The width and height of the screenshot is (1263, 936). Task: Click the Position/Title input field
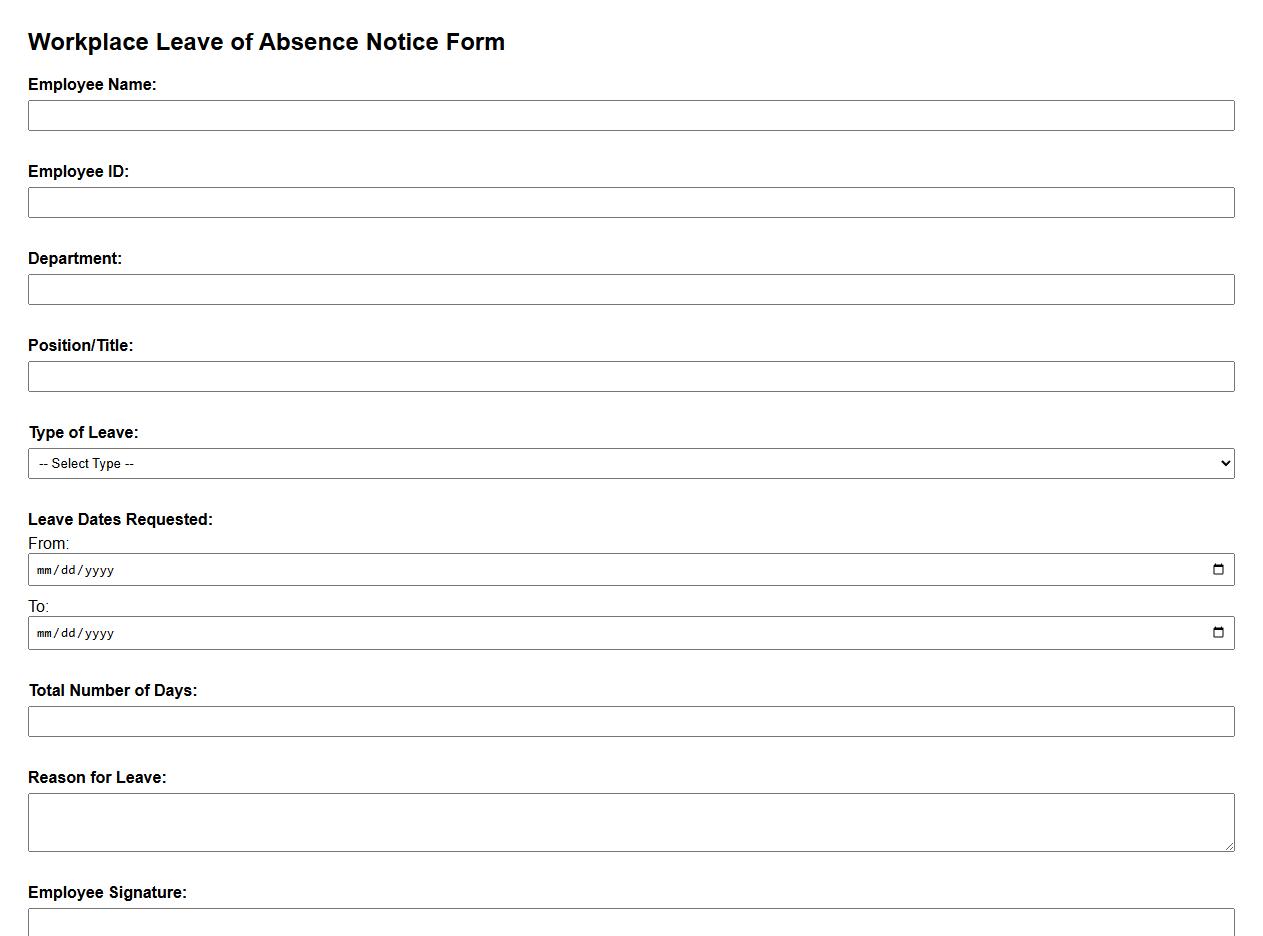(631, 376)
